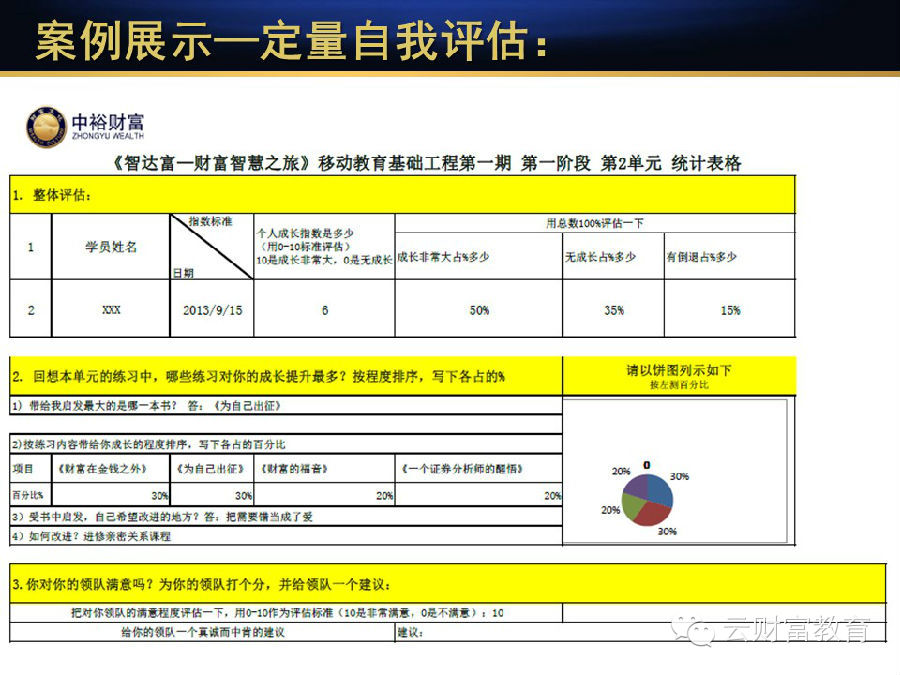Select the yellow header 1. 整体评估
900x675 pixels.
402,195
